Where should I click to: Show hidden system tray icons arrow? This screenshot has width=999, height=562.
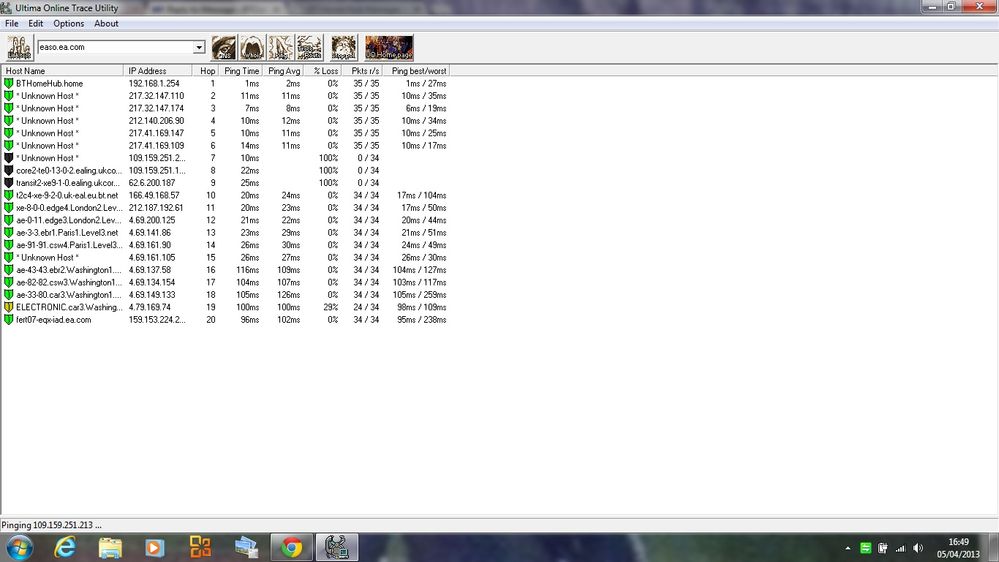848,548
